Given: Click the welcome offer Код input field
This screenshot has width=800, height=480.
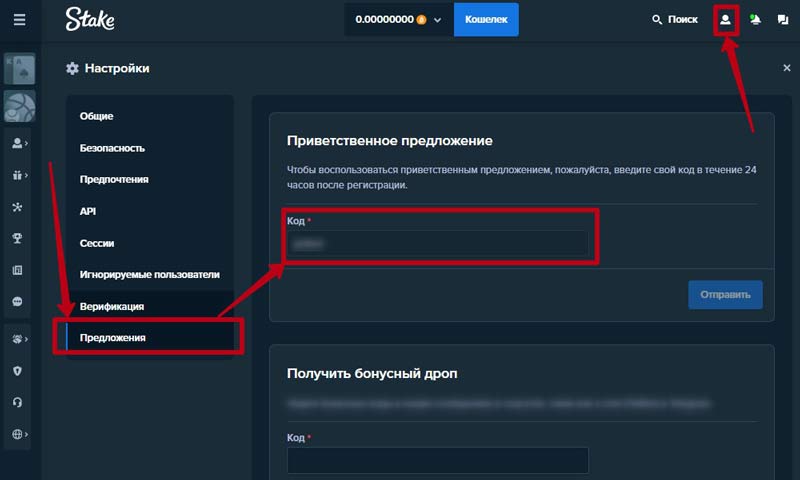Looking at the screenshot, I should [437, 244].
